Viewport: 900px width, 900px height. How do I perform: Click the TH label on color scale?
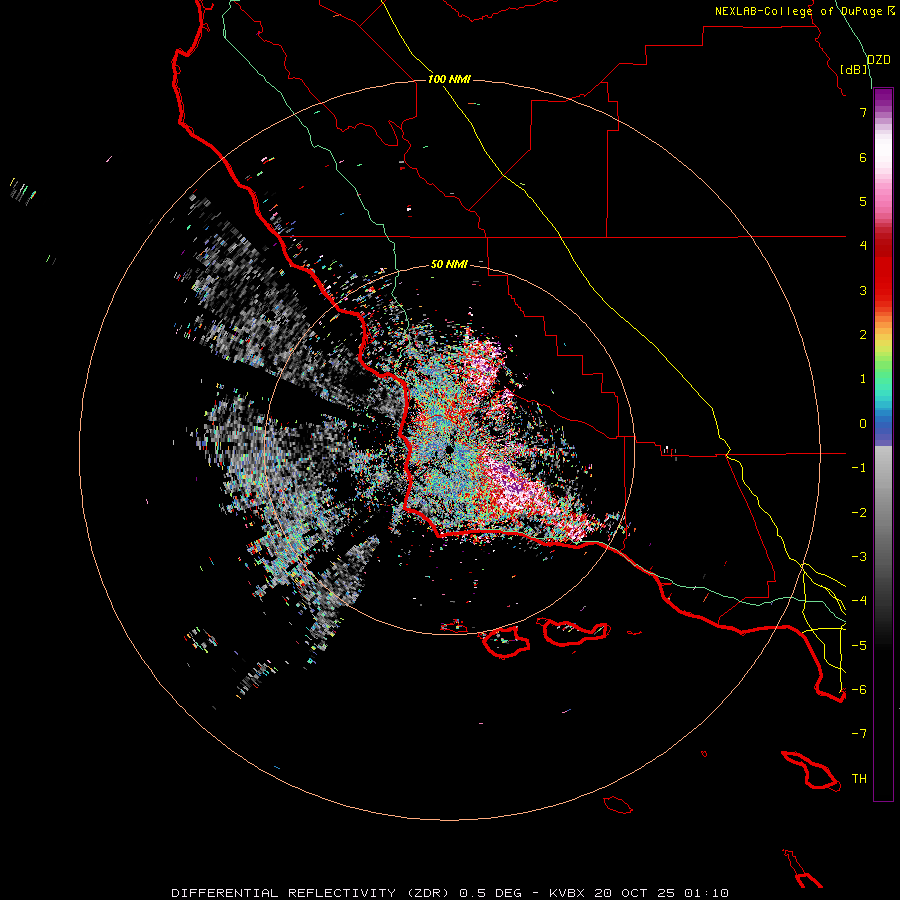tap(859, 779)
